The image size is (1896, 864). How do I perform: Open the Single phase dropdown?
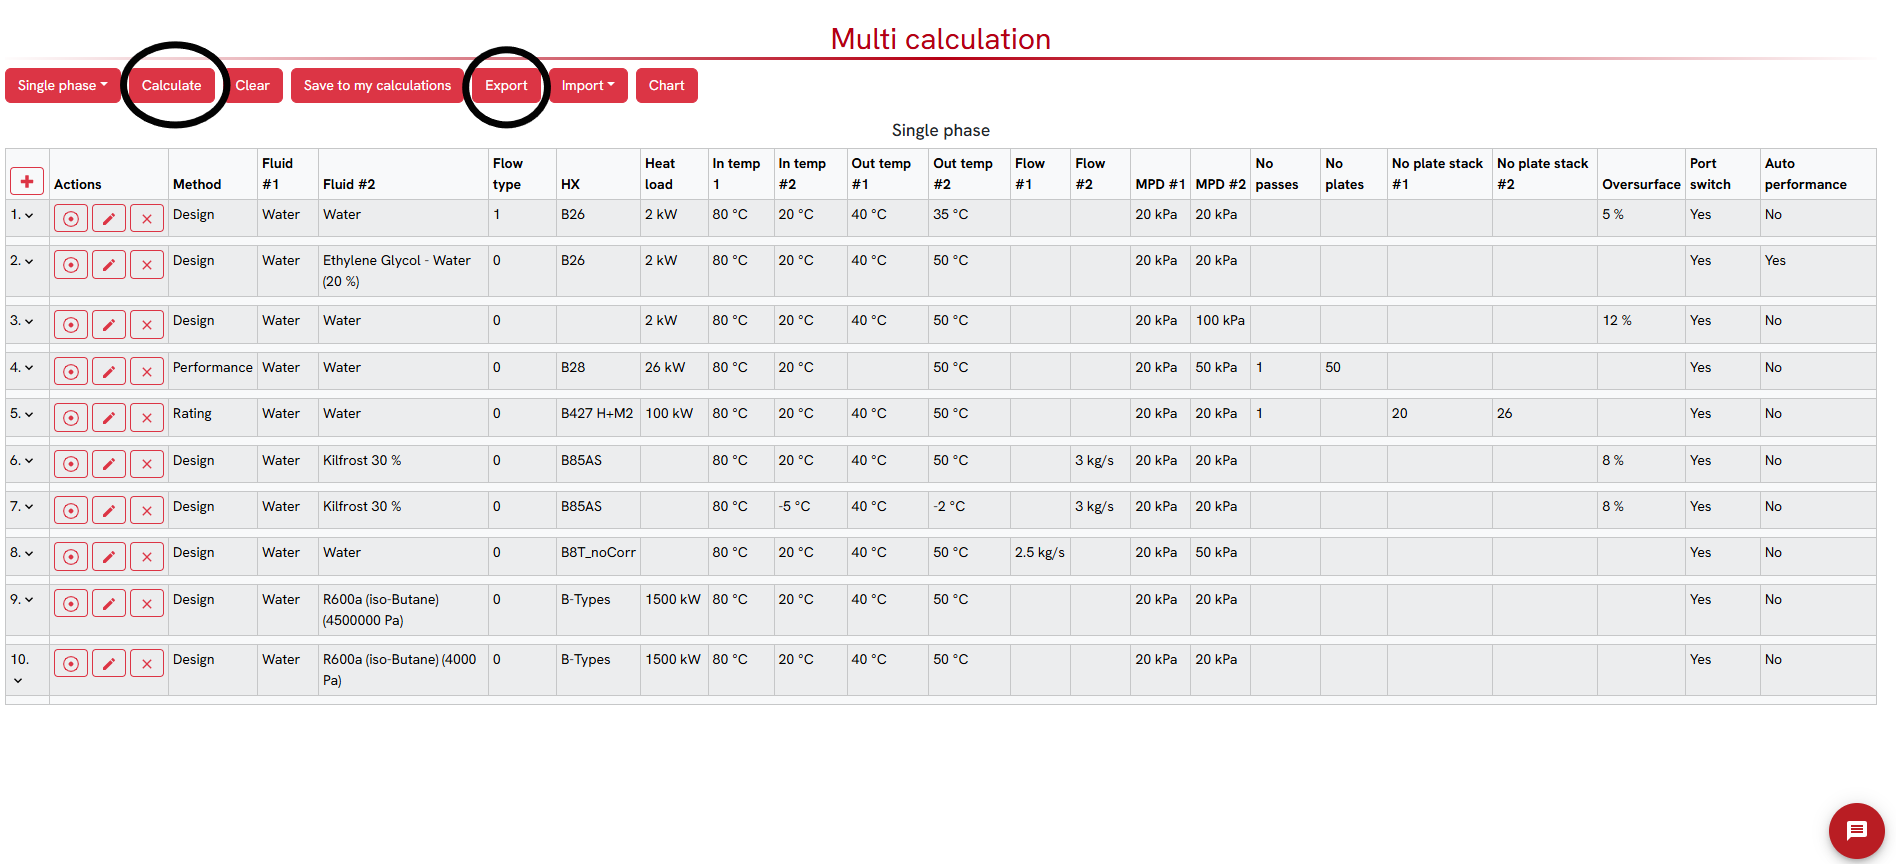[x=62, y=86]
